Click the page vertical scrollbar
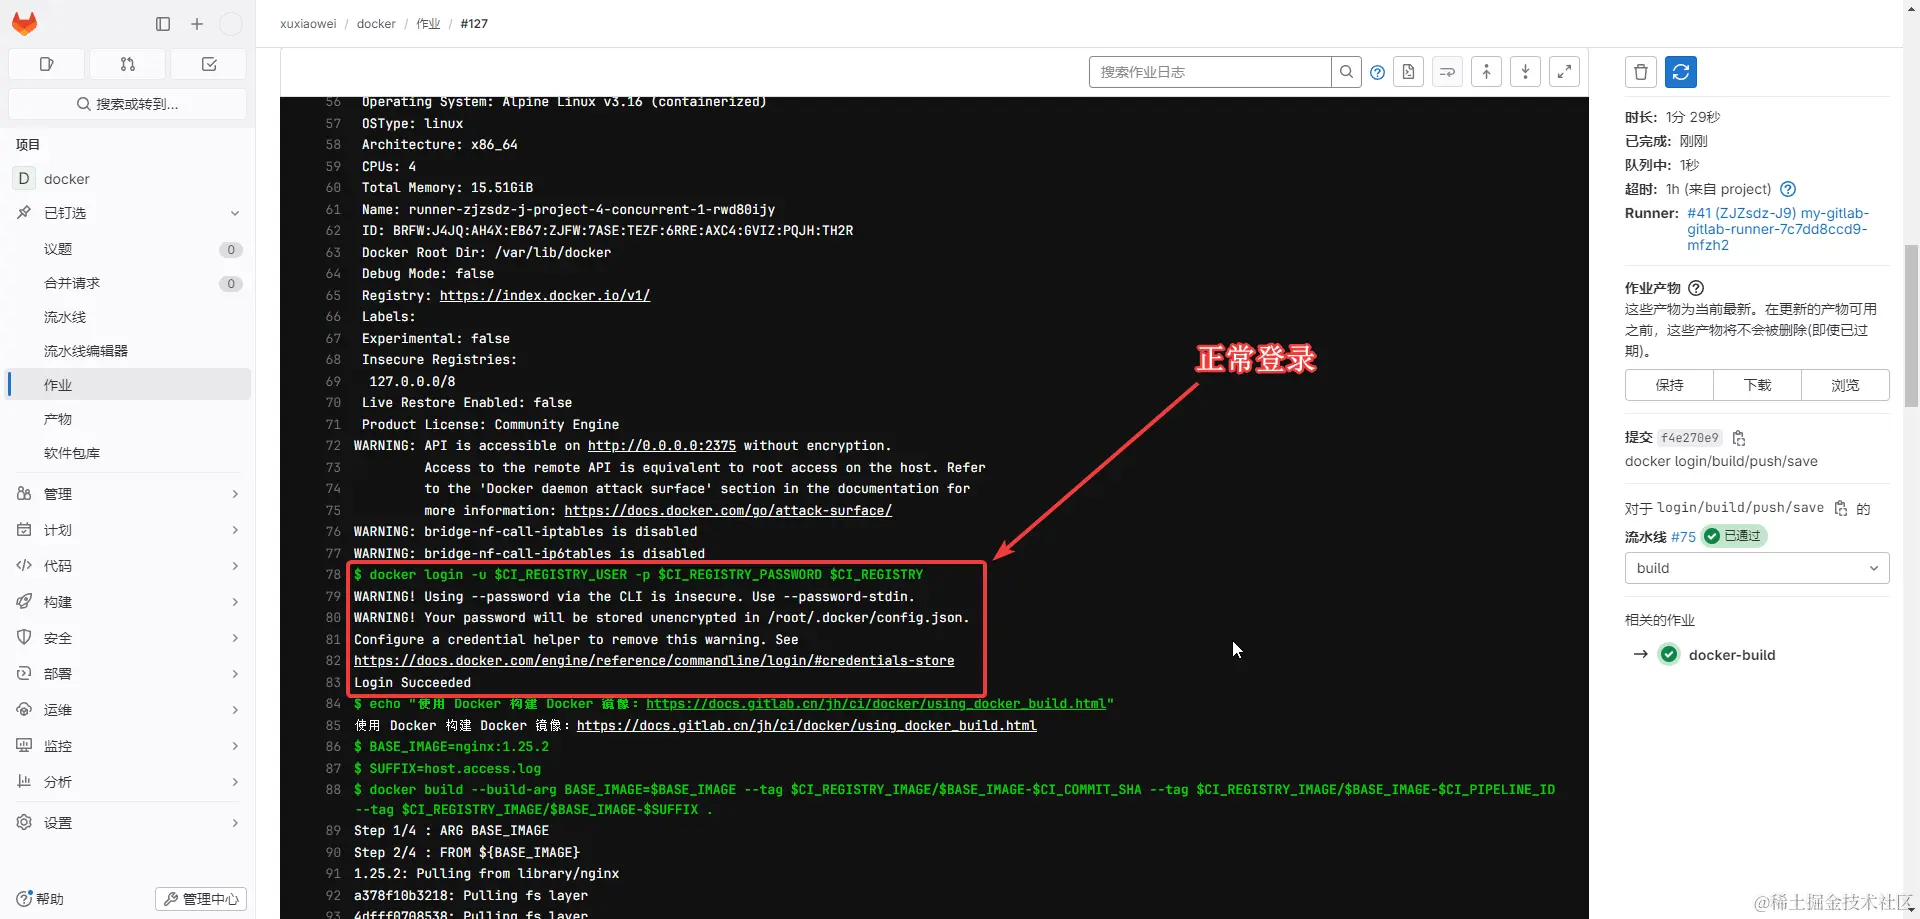1920x919 pixels. [1911, 326]
